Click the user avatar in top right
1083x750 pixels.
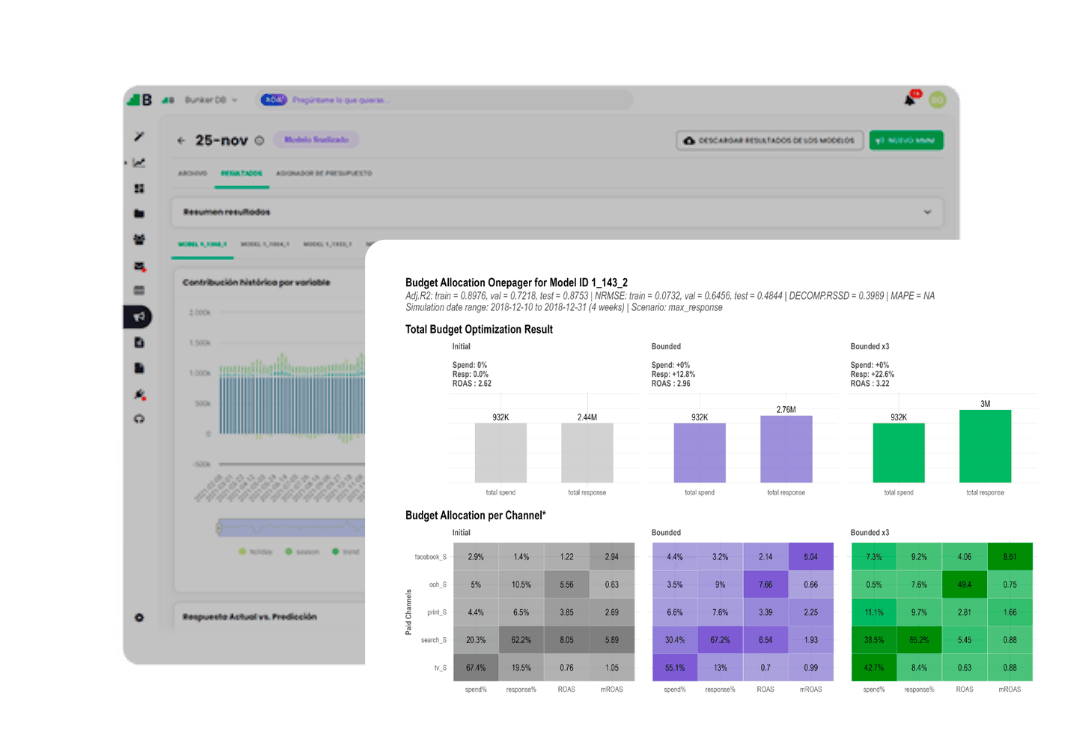click(x=937, y=100)
